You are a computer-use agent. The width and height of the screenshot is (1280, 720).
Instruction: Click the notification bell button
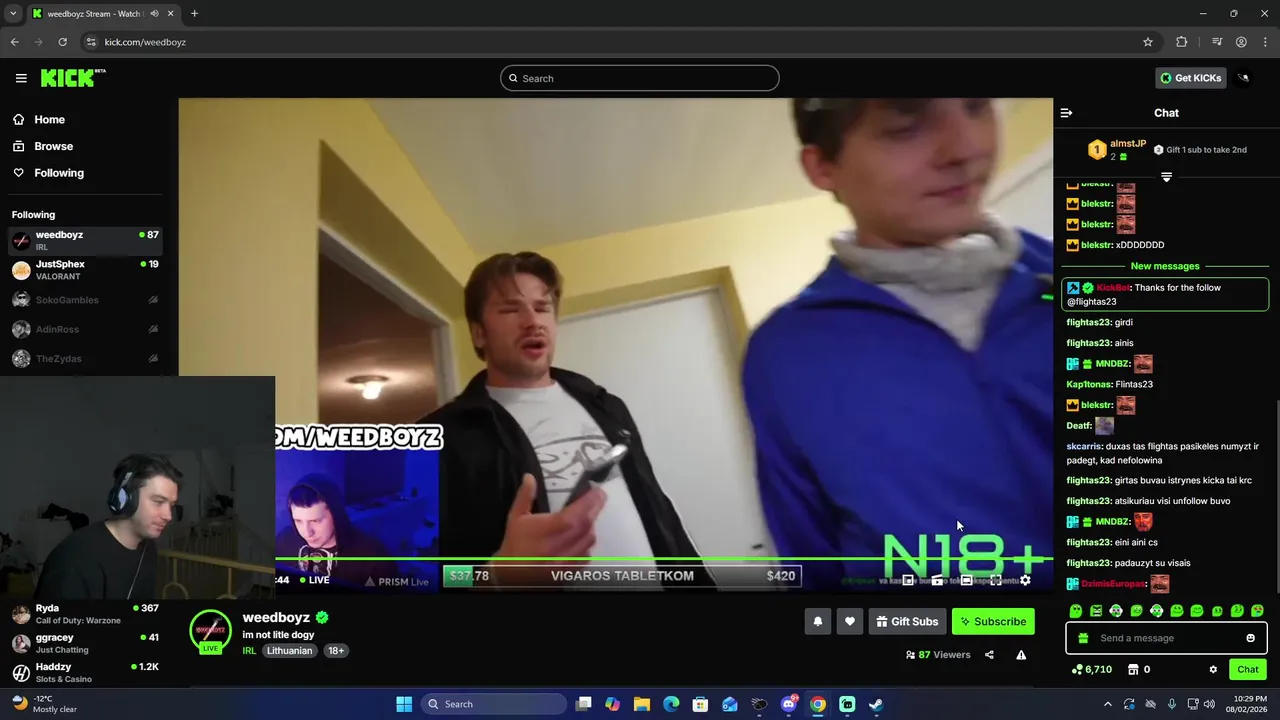(x=818, y=622)
